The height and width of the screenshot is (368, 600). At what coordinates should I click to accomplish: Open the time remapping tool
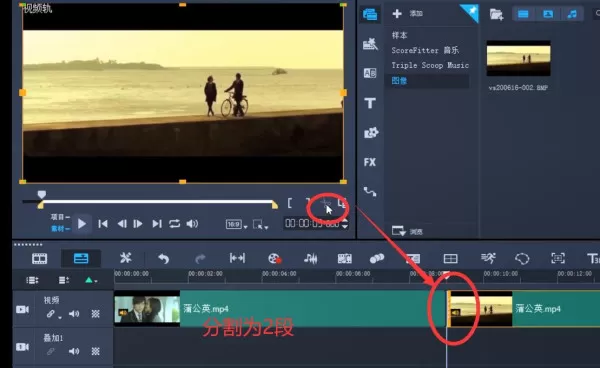click(x=488, y=258)
